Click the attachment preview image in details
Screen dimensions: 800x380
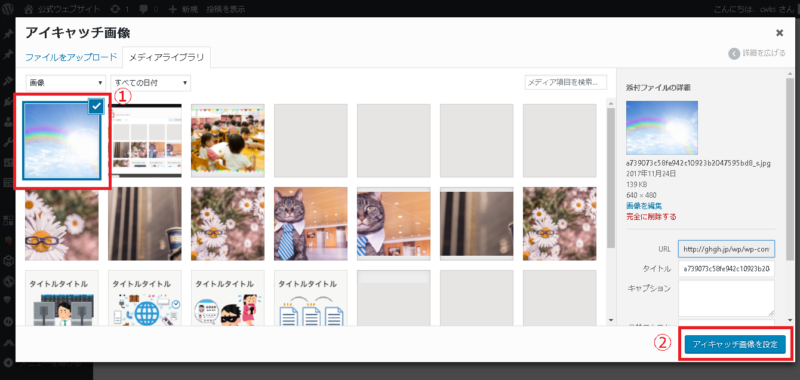[662, 128]
